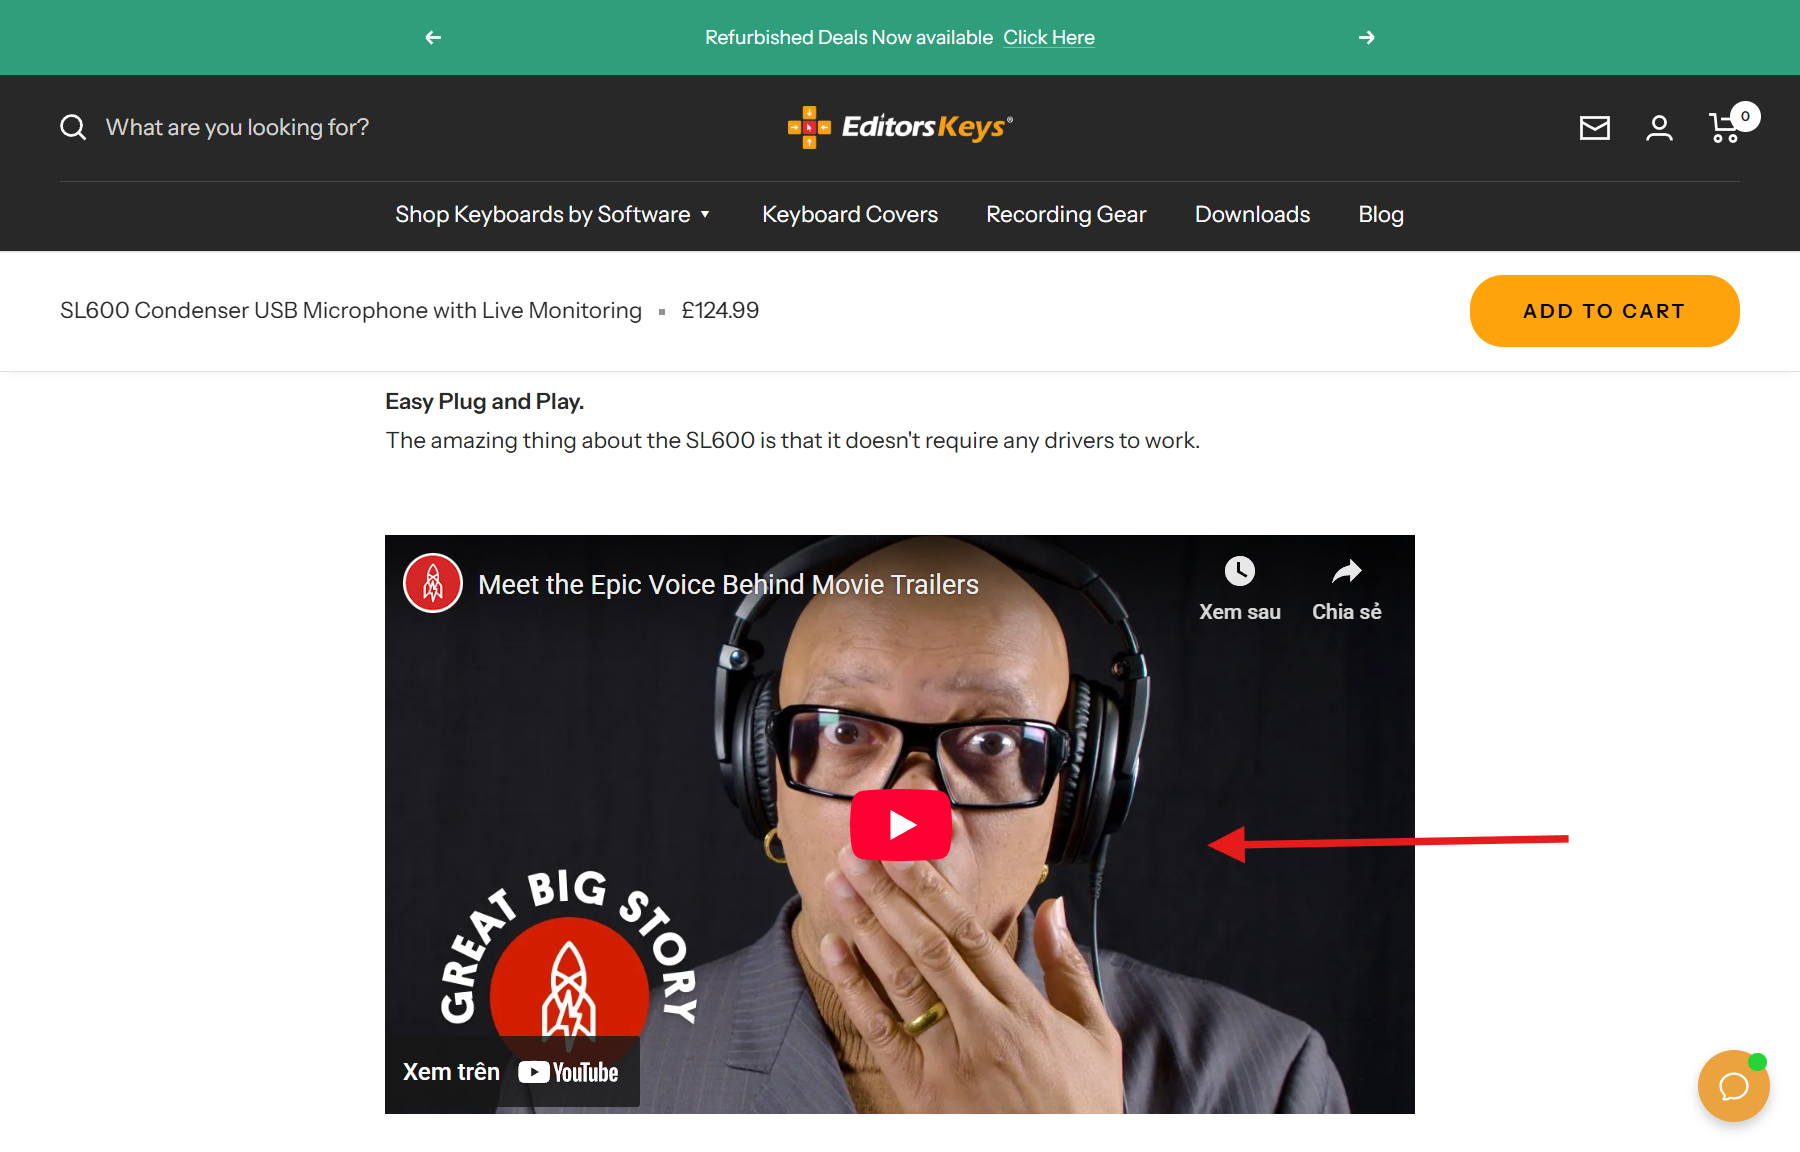This screenshot has height=1152, width=1800.
Task: Click the Great Big Story channel avatar
Action: [433, 583]
